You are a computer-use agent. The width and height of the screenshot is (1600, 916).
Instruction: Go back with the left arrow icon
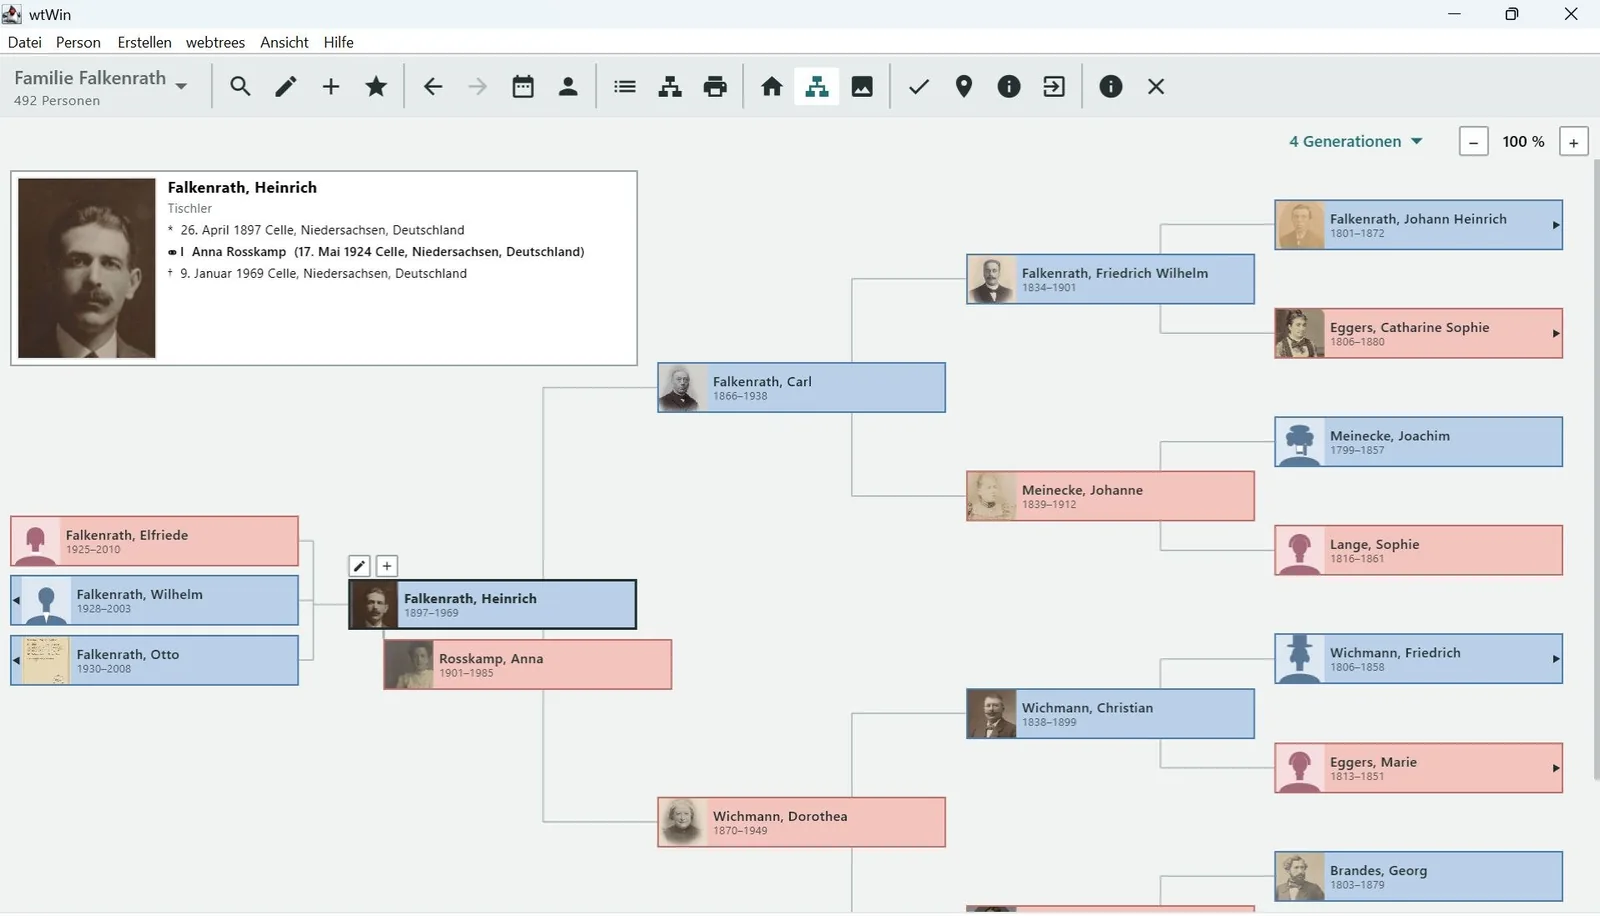point(432,87)
